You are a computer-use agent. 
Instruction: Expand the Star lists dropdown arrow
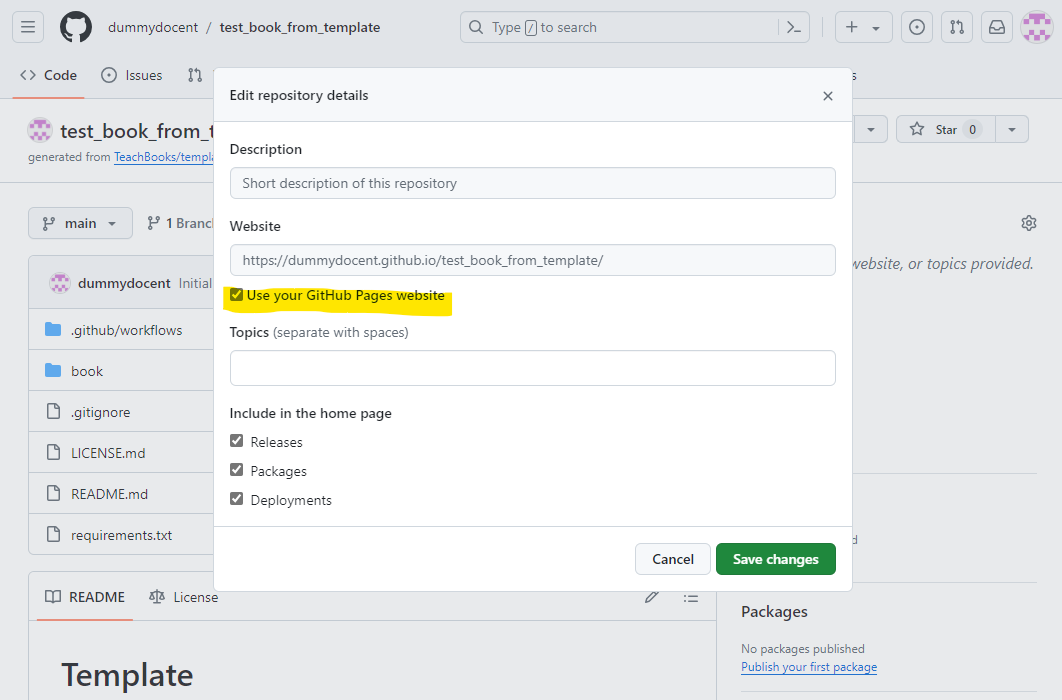1012,129
